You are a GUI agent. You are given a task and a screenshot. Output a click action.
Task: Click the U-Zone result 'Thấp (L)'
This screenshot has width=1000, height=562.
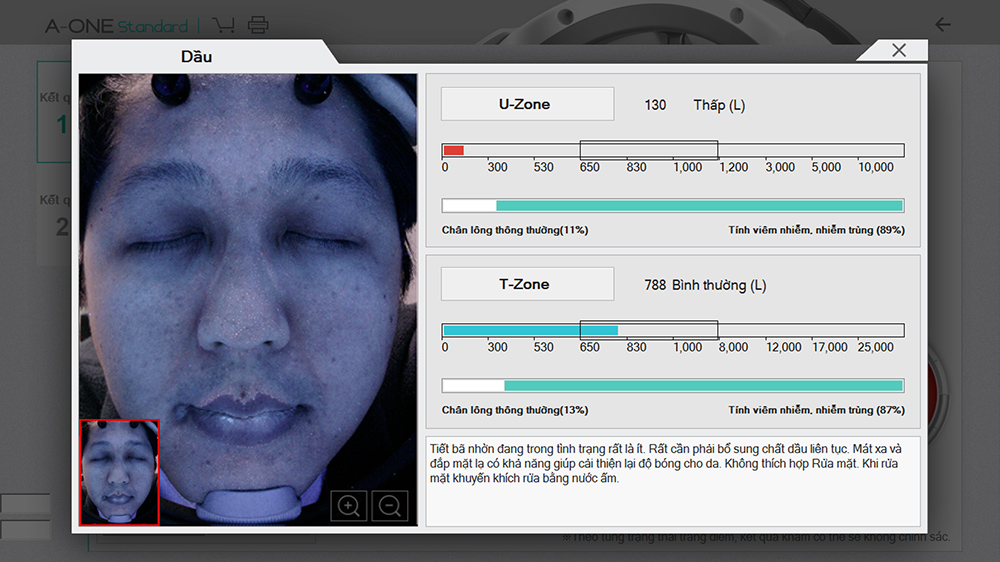719,105
